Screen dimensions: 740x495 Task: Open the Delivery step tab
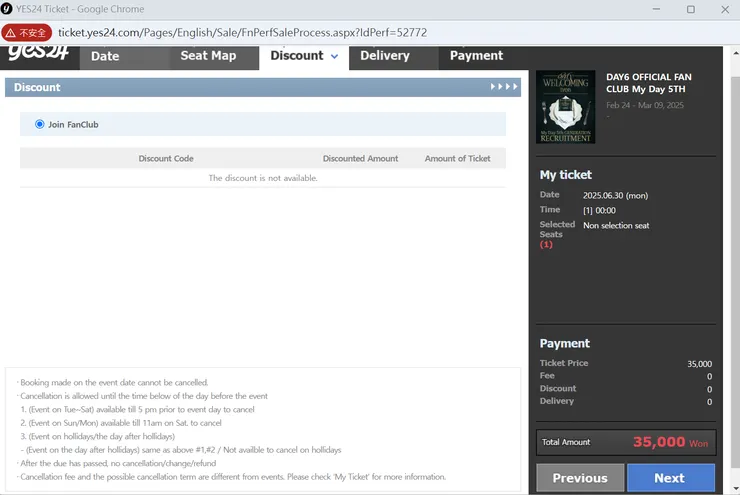coord(394,58)
